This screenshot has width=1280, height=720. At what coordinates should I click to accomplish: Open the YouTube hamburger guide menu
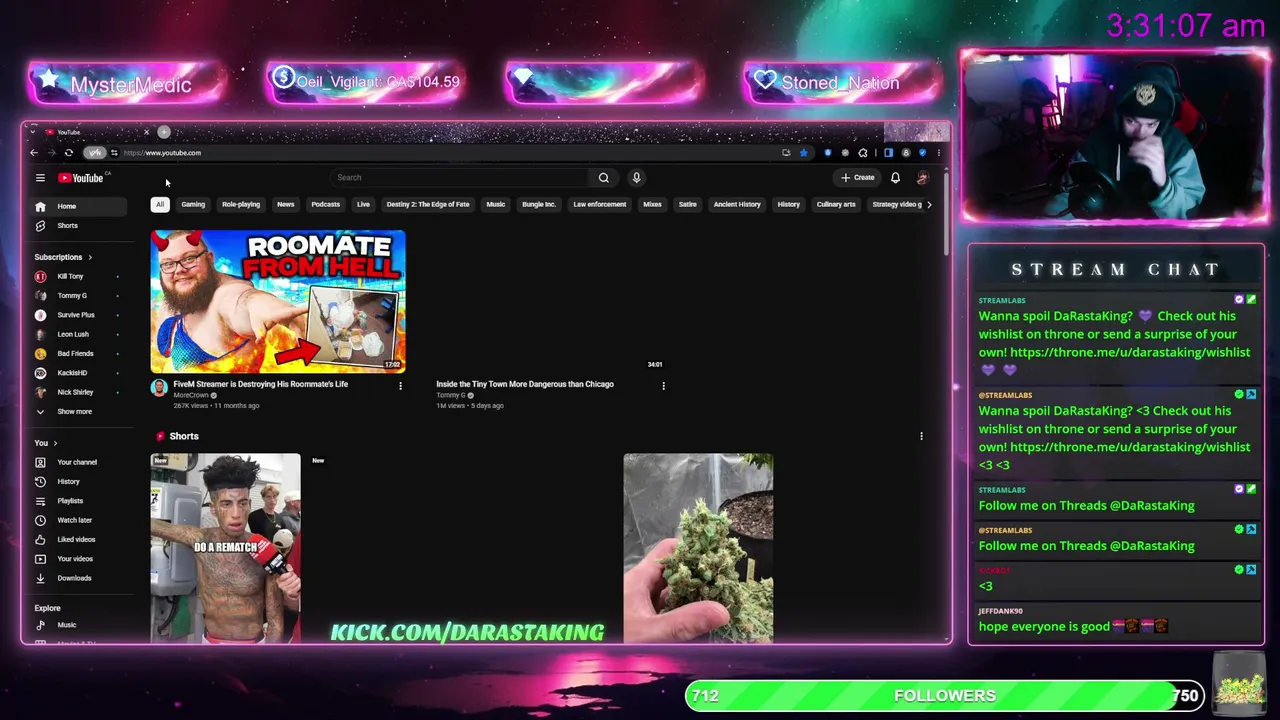40,178
